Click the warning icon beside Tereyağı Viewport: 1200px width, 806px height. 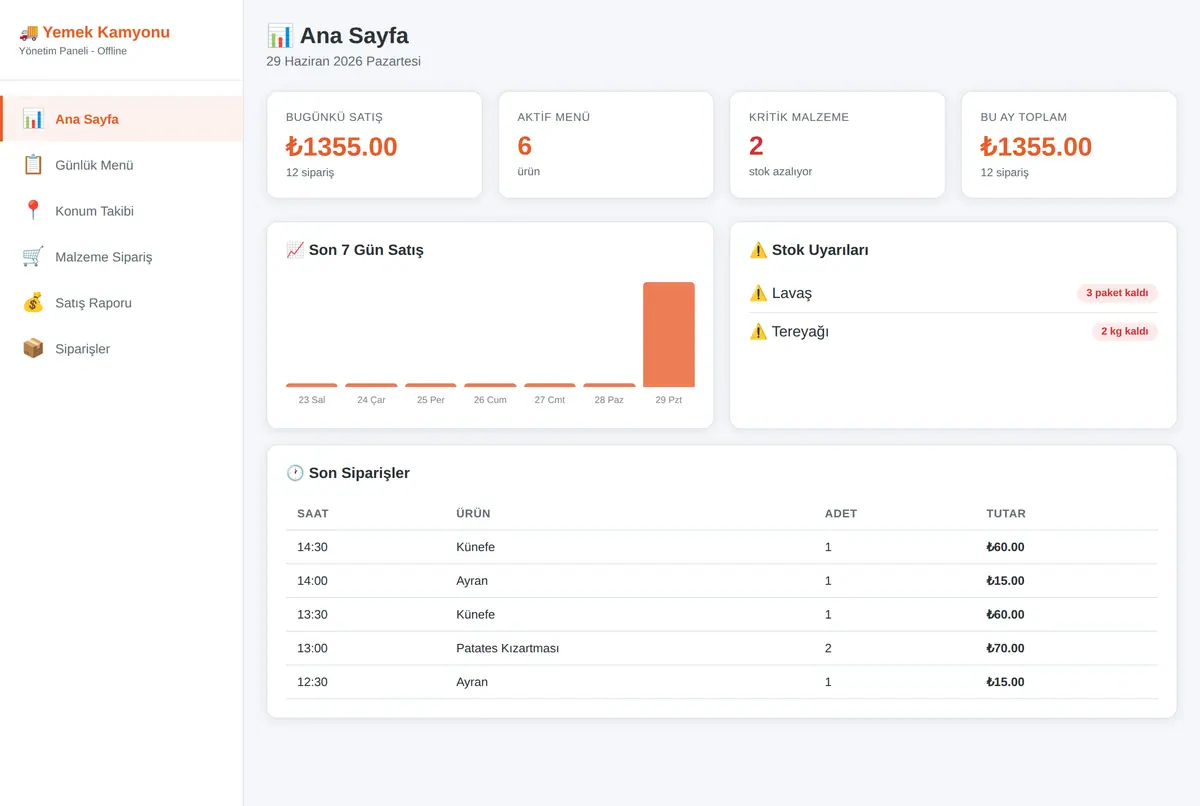tap(758, 332)
